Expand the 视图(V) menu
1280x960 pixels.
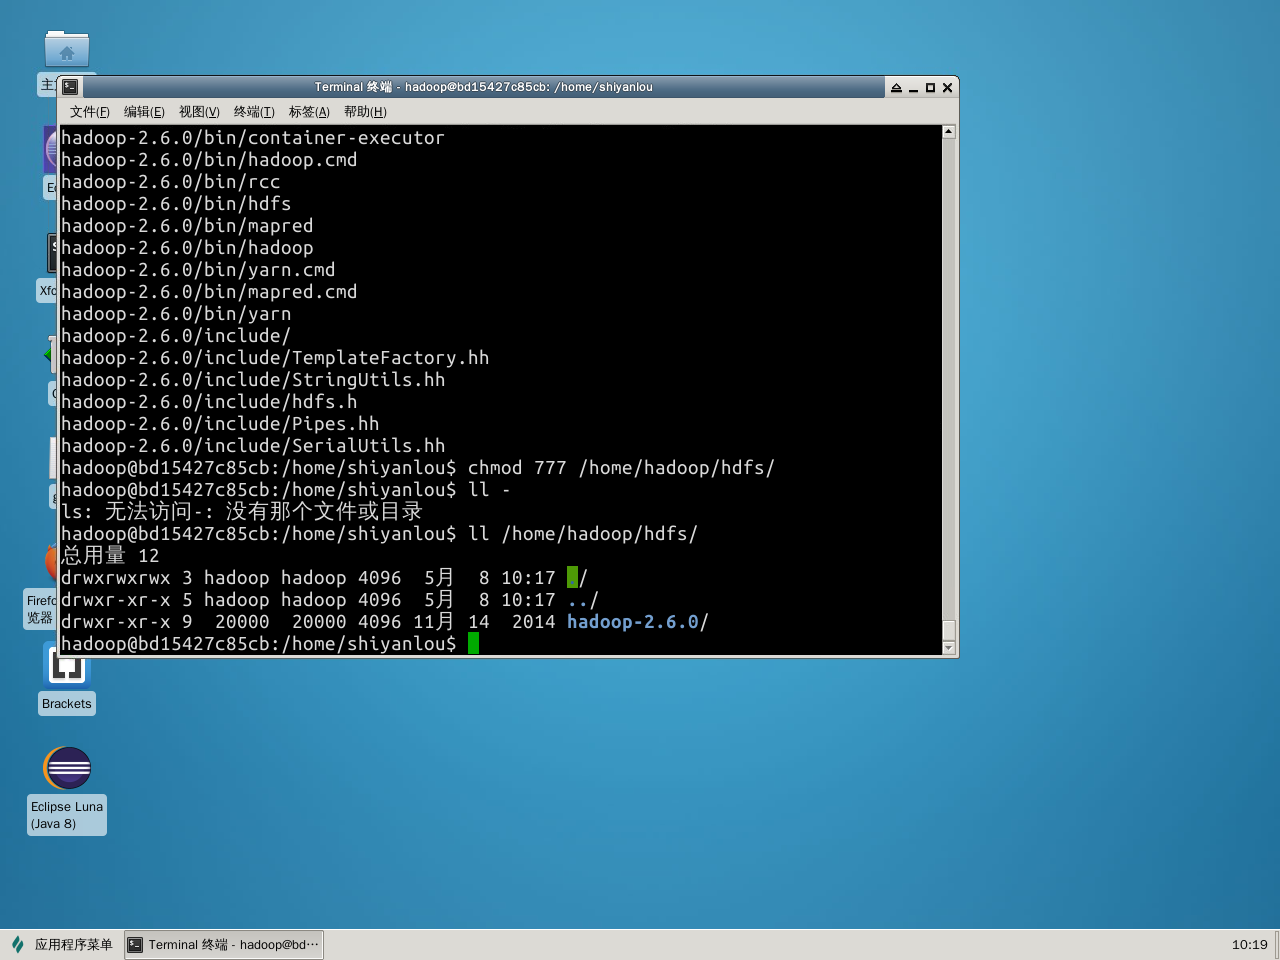click(199, 112)
